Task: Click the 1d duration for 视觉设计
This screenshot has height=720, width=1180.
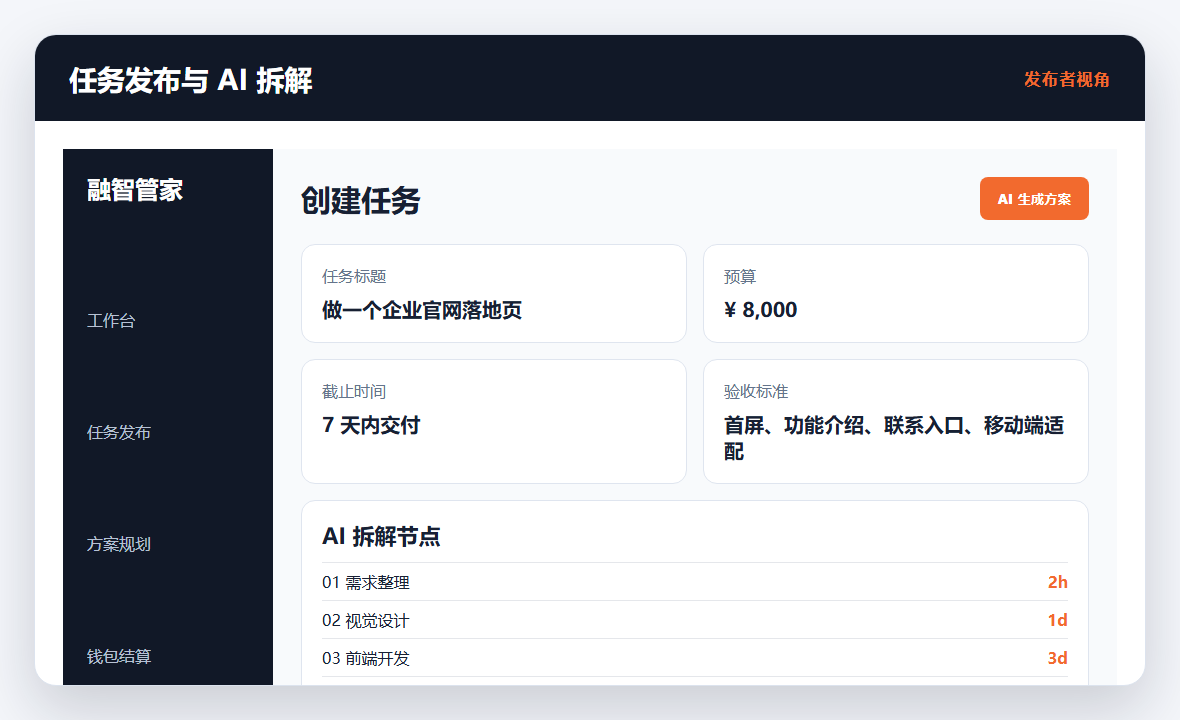Action: point(1057,620)
